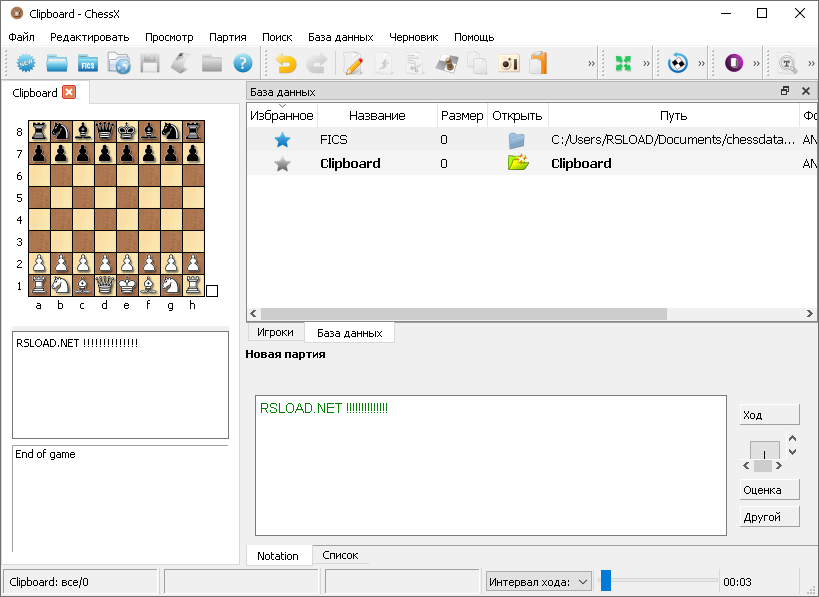The width and height of the screenshot is (819, 597).
Task: Open a database from the web
Action: click(x=119, y=64)
